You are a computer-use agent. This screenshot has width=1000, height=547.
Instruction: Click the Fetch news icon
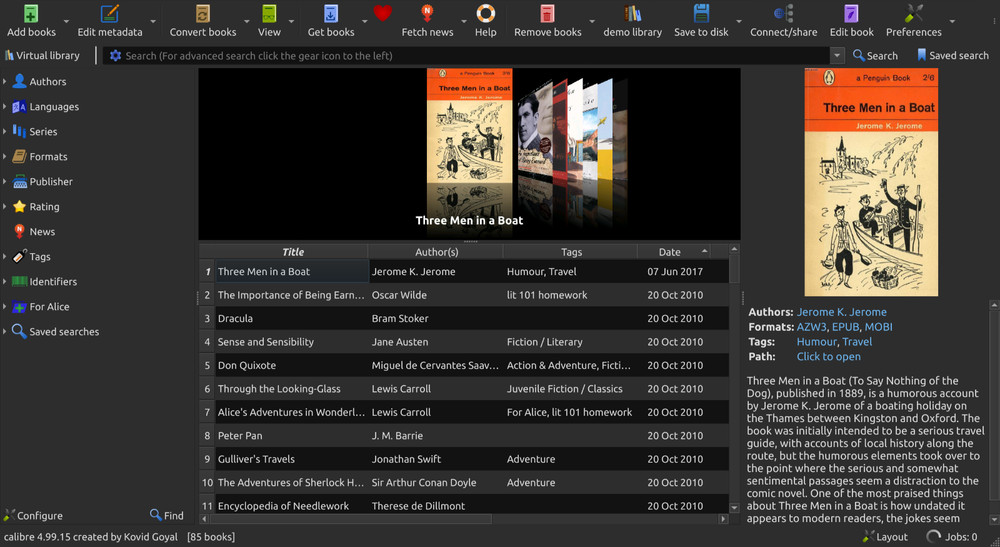[x=427, y=13]
